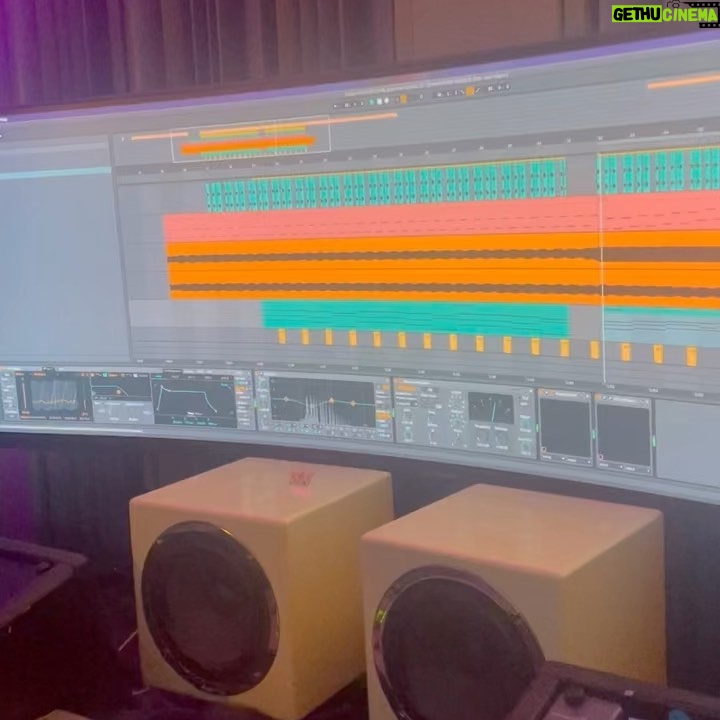Select the pencil Draw Mode icon

pyautogui.click(x=478, y=90)
